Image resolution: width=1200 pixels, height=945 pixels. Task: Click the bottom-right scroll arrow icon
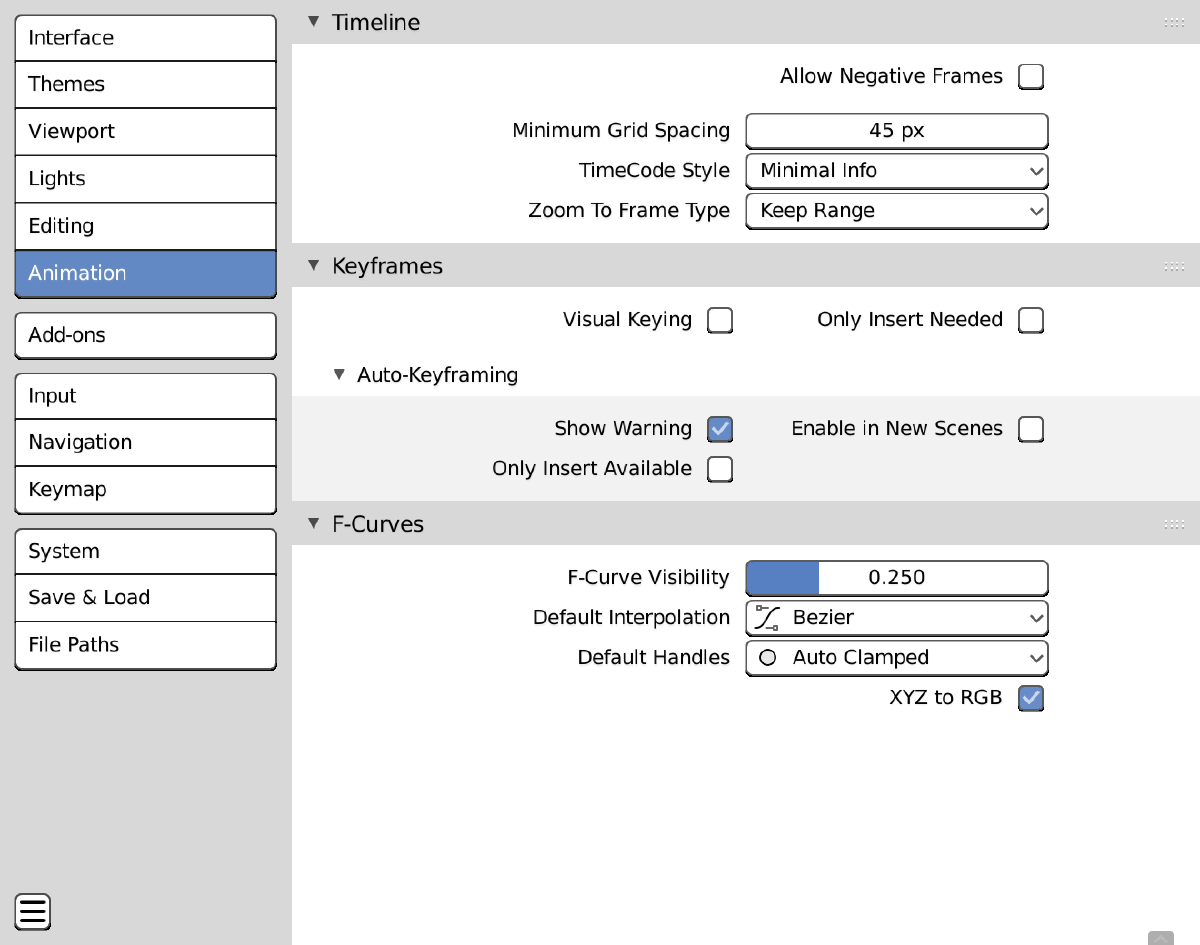(x=1161, y=938)
